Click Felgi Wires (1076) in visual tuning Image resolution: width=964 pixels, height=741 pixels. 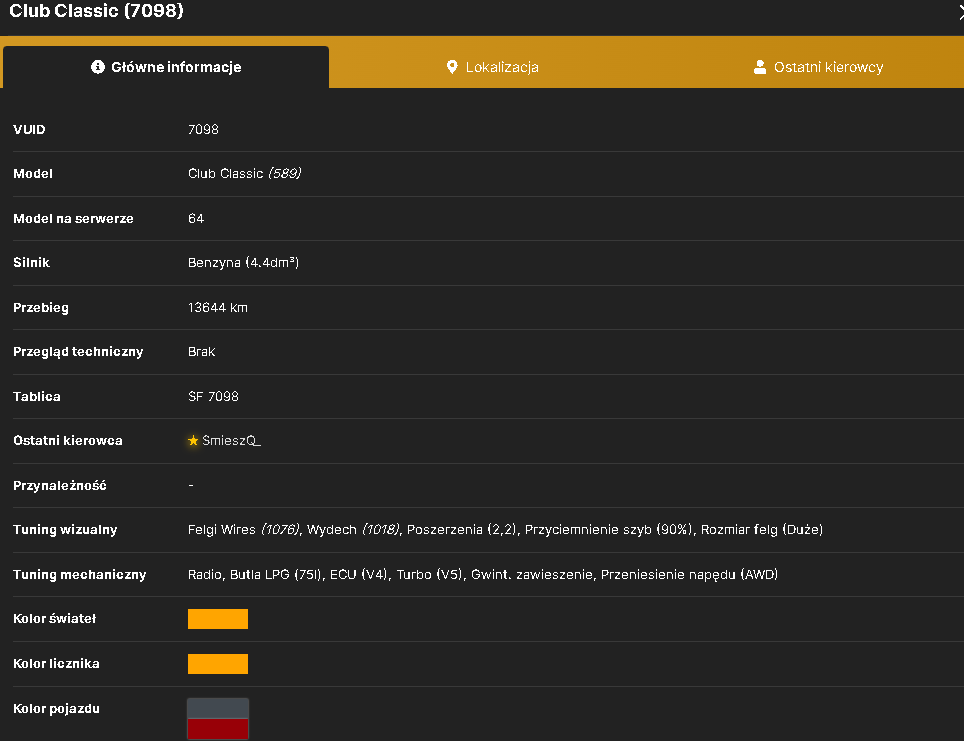pyautogui.click(x=243, y=529)
